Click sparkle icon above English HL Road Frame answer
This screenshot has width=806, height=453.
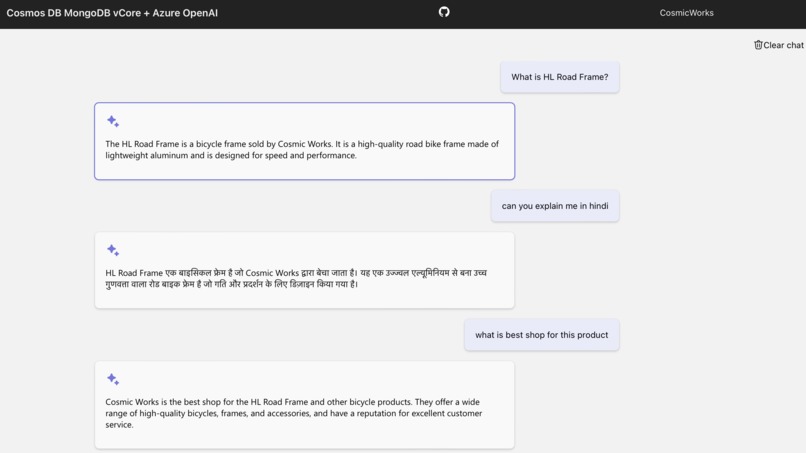point(113,121)
